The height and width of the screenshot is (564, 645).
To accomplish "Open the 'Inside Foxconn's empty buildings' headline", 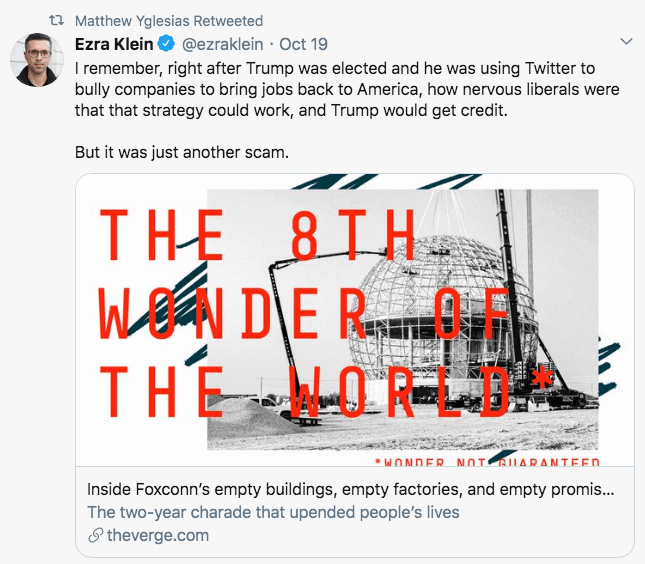I will pos(350,490).
